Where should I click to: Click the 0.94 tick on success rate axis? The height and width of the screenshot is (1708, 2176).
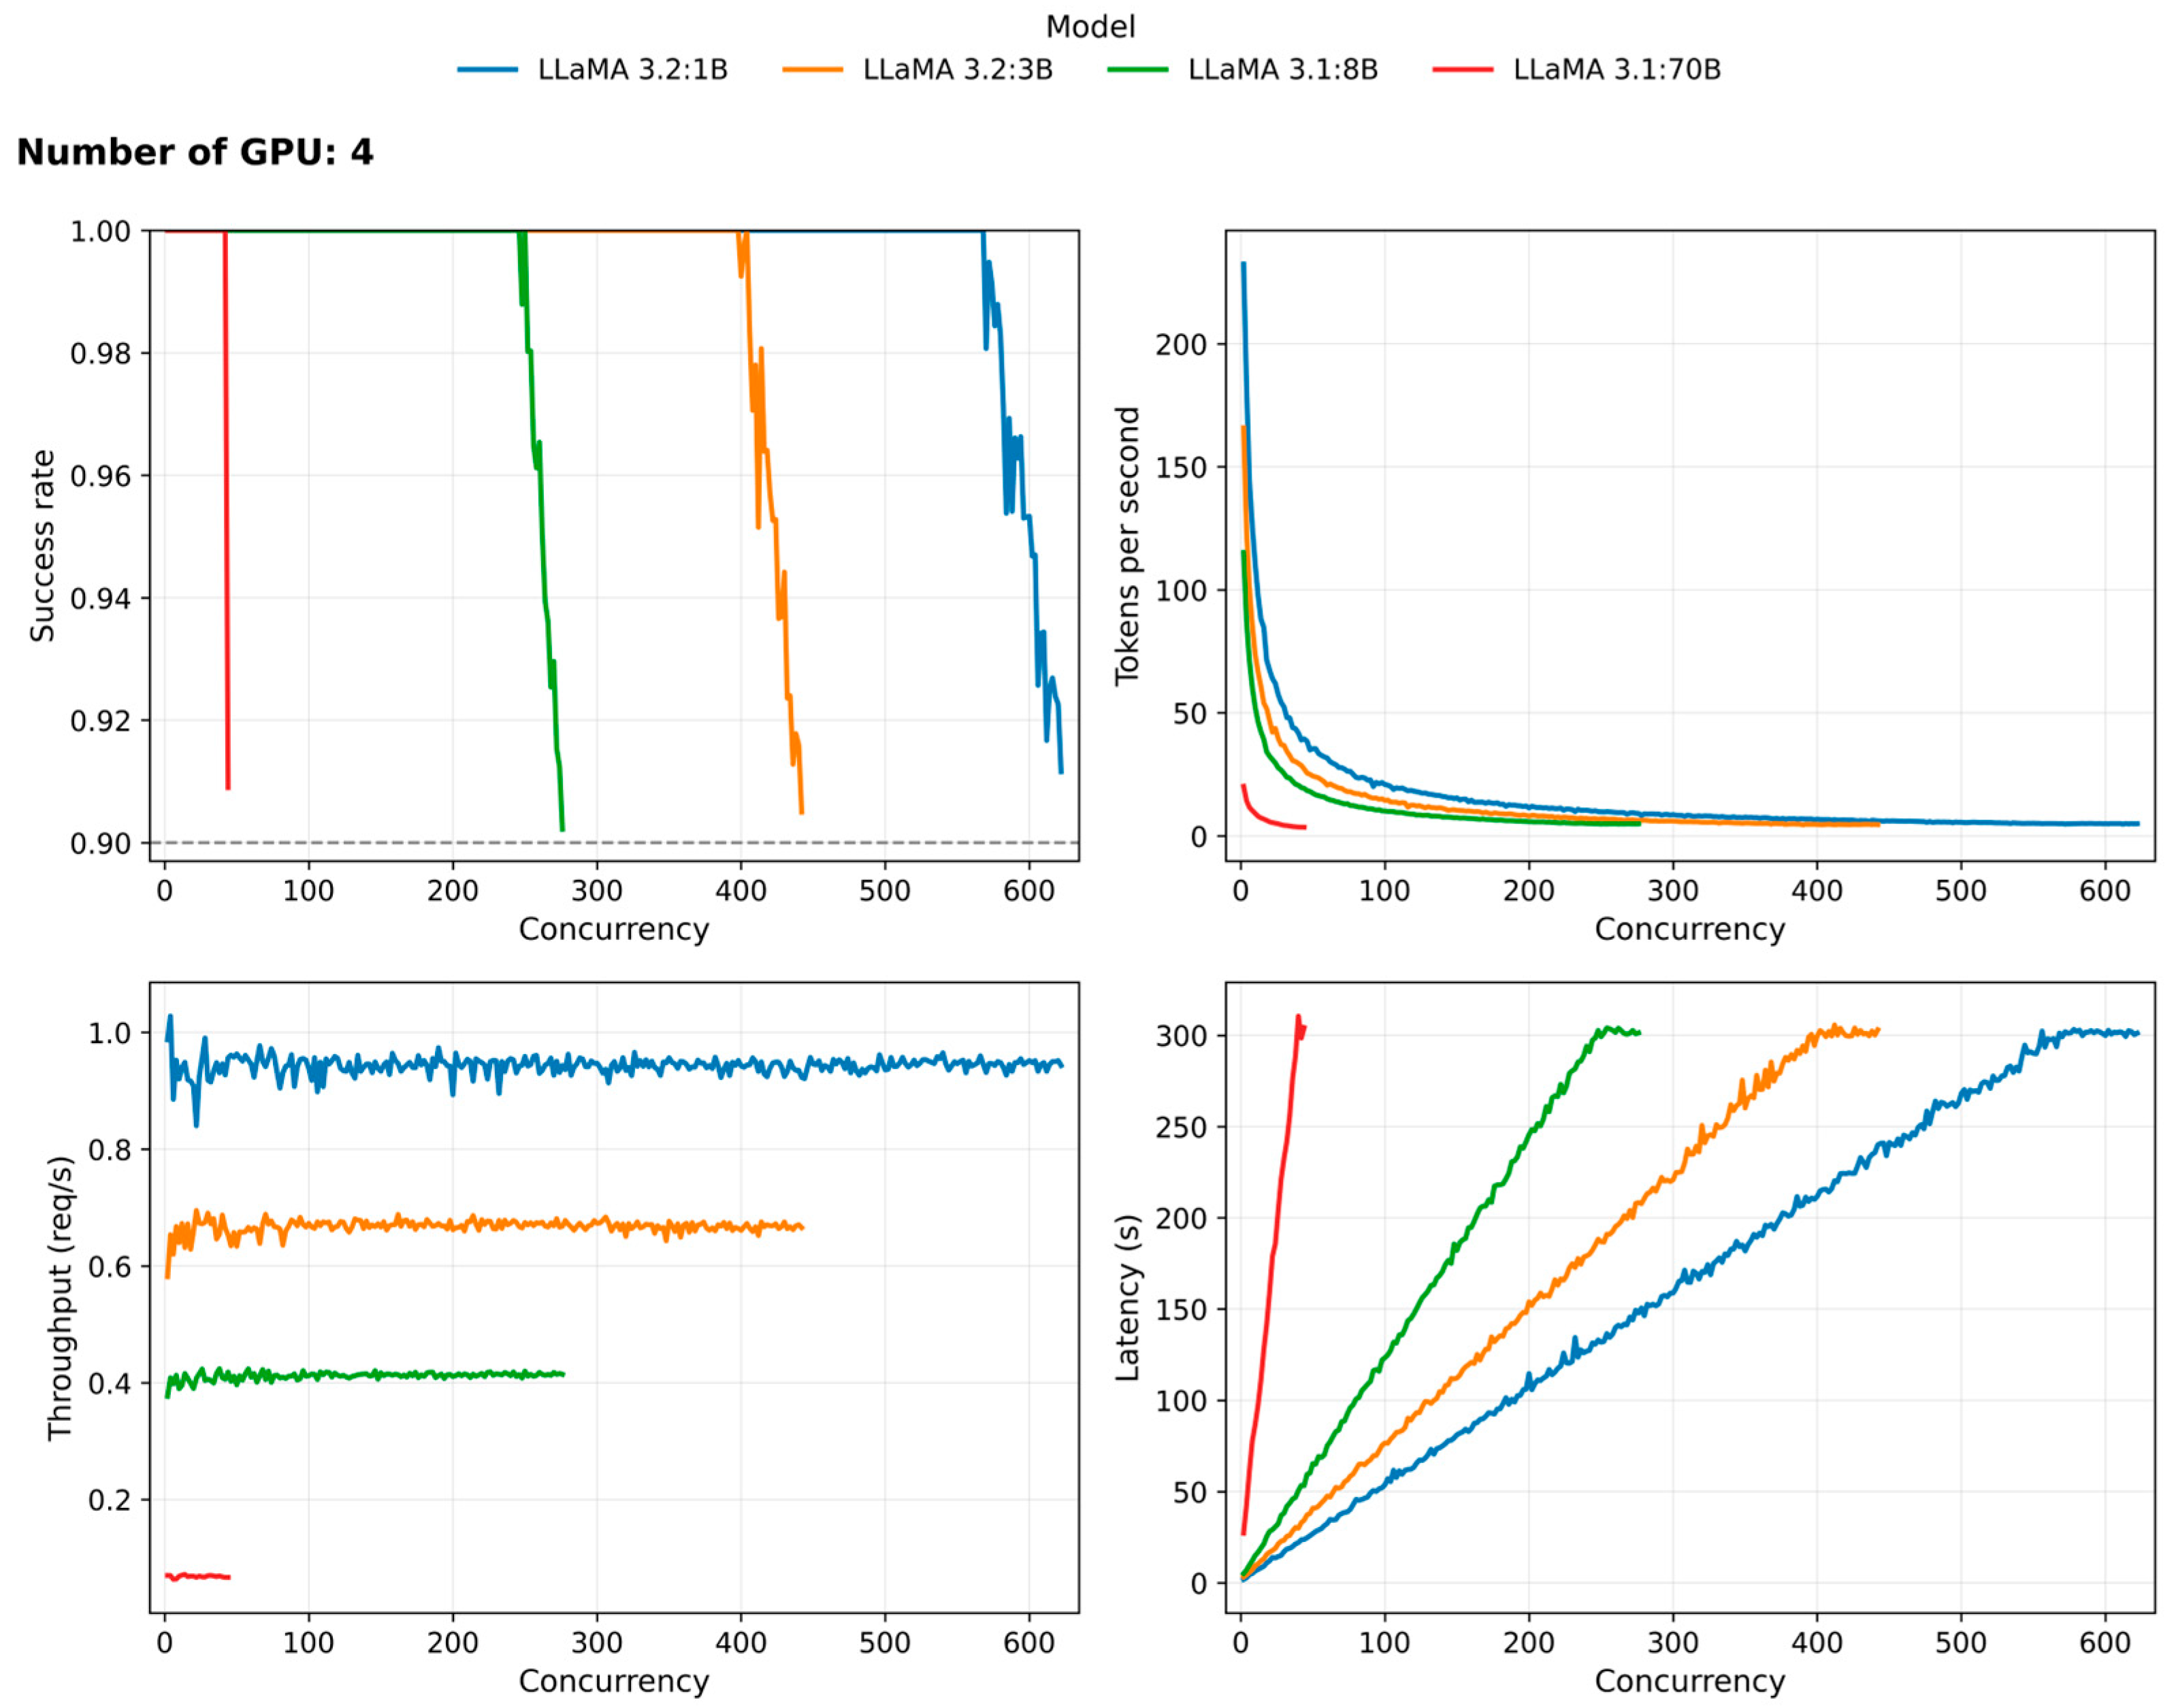click(x=100, y=599)
